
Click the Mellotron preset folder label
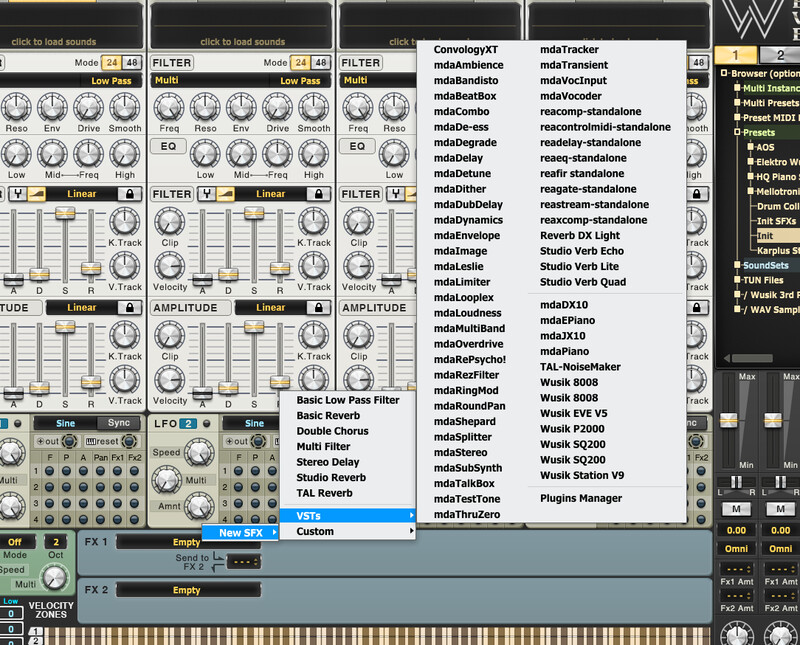pos(778,191)
